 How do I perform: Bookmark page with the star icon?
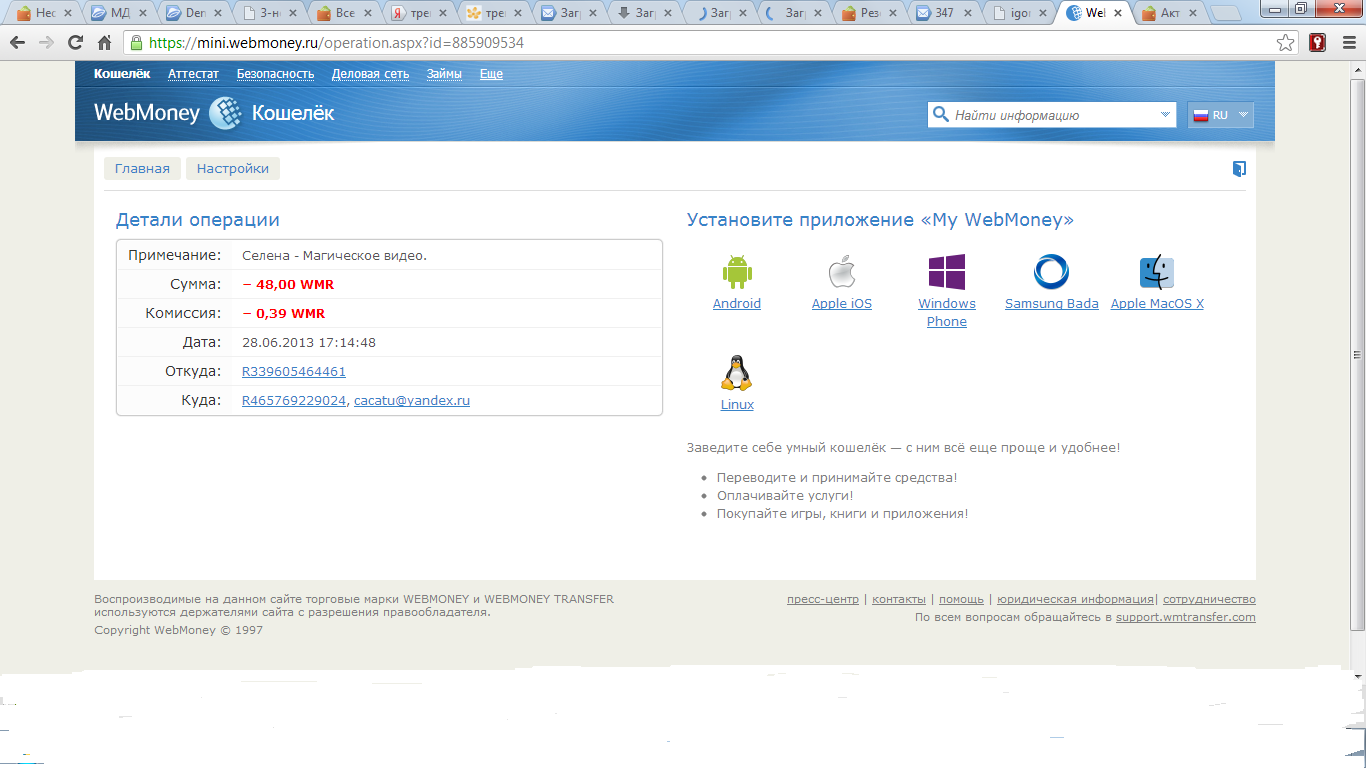[1286, 43]
